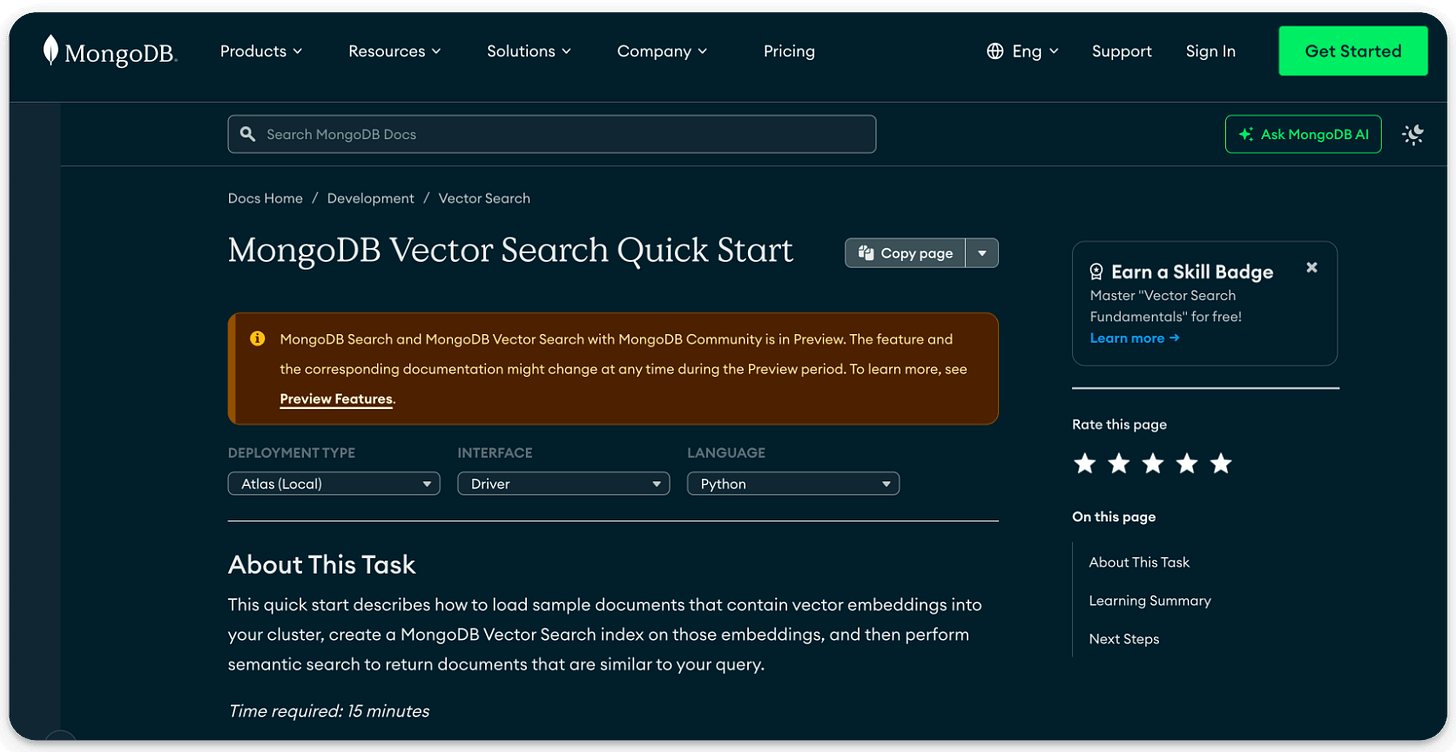Click the Time required: 15 minutes text

(x=329, y=711)
